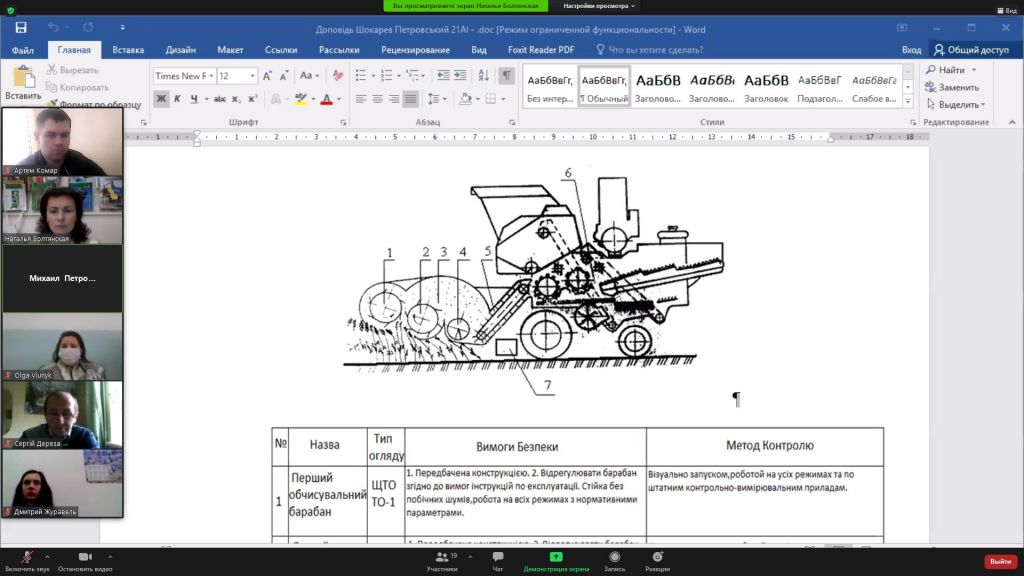Expand the Styles gallery more arrow
Image resolution: width=1024 pixels, height=576 pixels.
908,100
